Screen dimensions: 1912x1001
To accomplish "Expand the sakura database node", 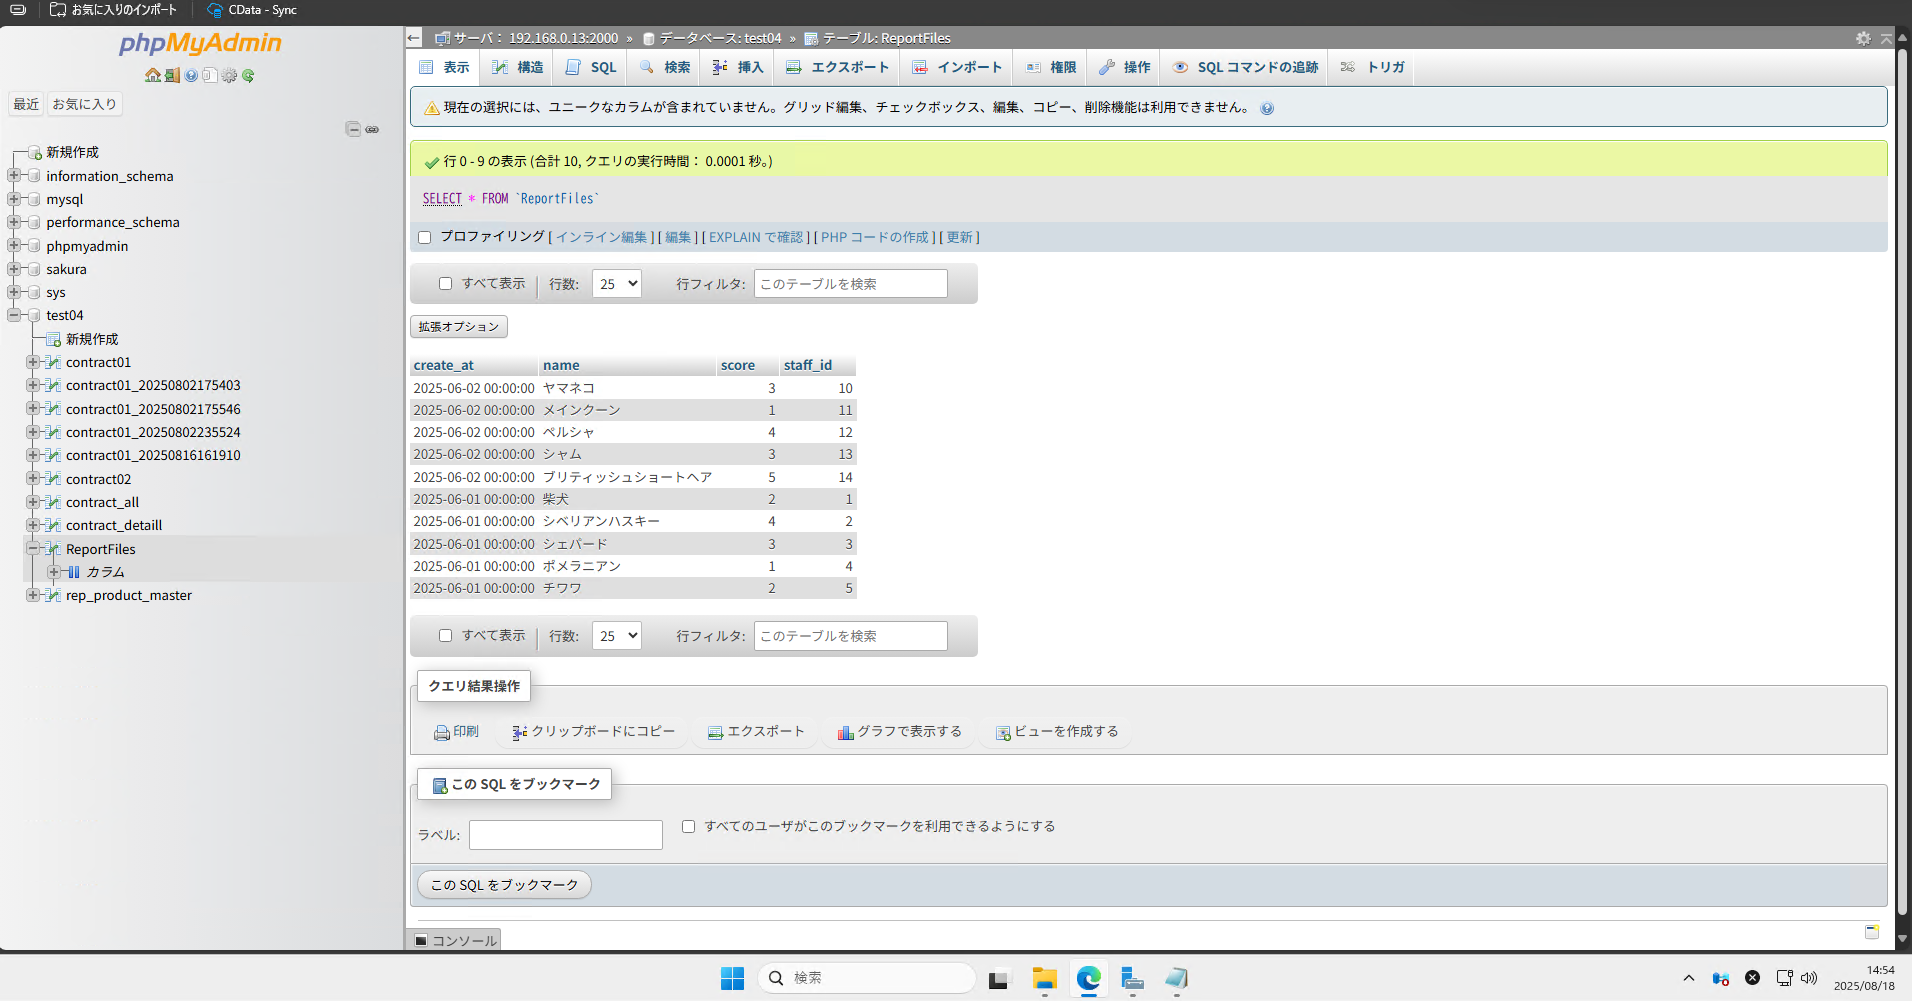I will (13, 269).
